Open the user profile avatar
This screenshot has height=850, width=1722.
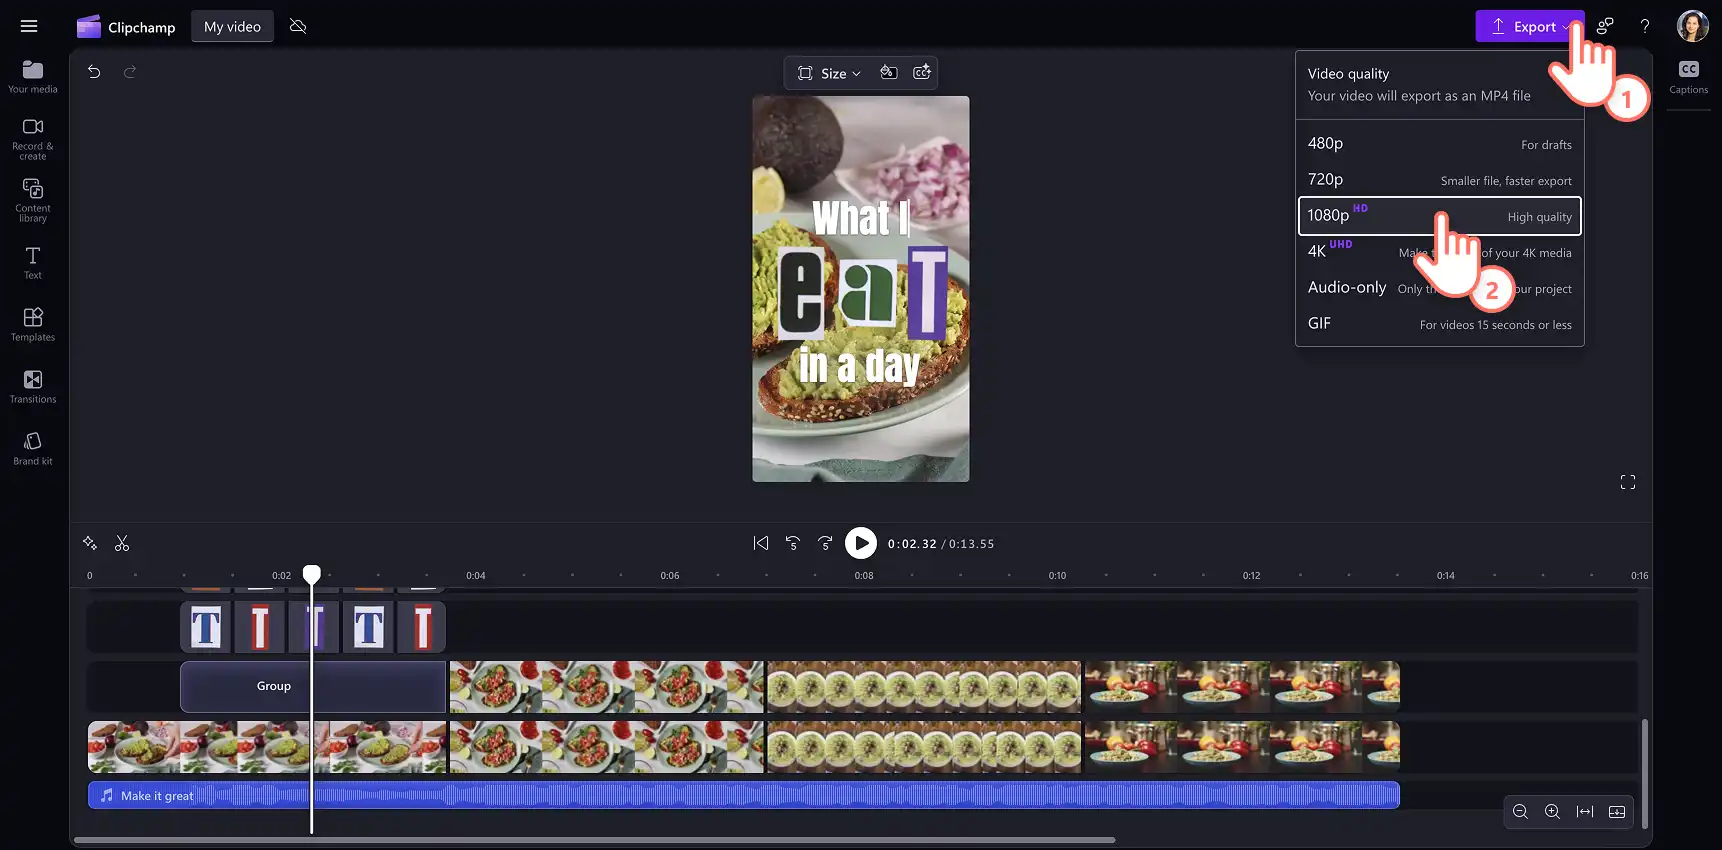[1693, 26]
